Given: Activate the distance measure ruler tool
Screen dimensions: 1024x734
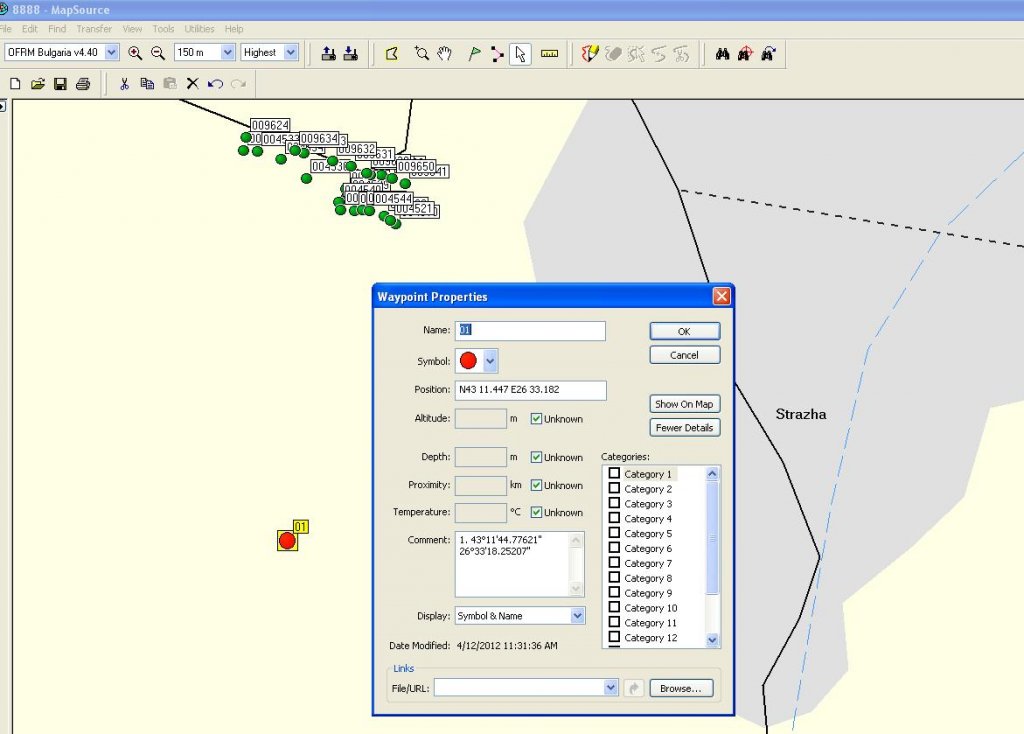Looking at the screenshot, I should click(x=549, y=53).
